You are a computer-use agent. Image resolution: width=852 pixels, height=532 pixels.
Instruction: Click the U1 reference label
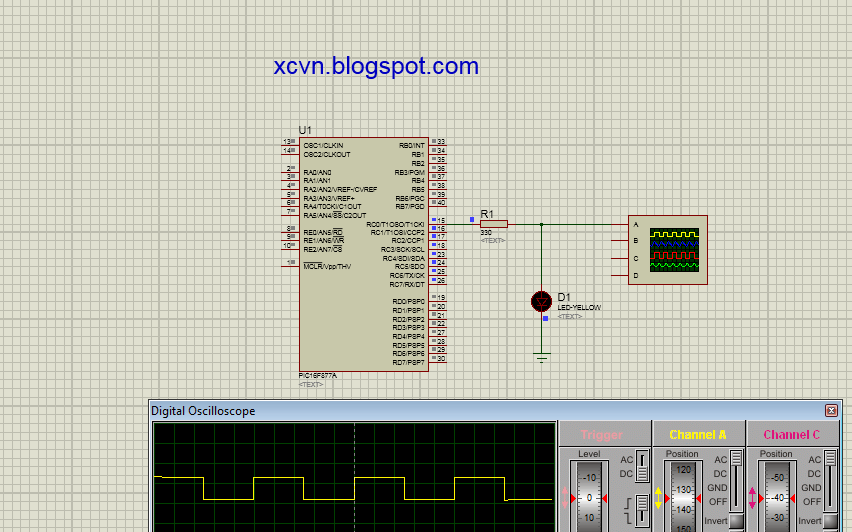tap(305, 130)
